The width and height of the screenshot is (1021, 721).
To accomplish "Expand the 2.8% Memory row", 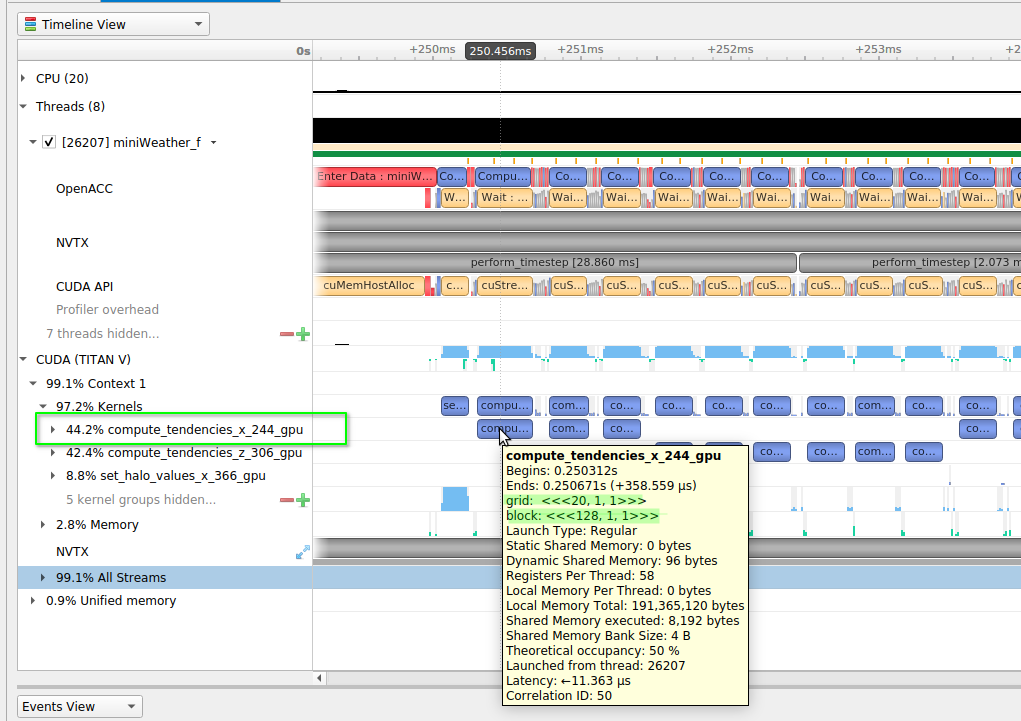I will click(x=43, y=525).
